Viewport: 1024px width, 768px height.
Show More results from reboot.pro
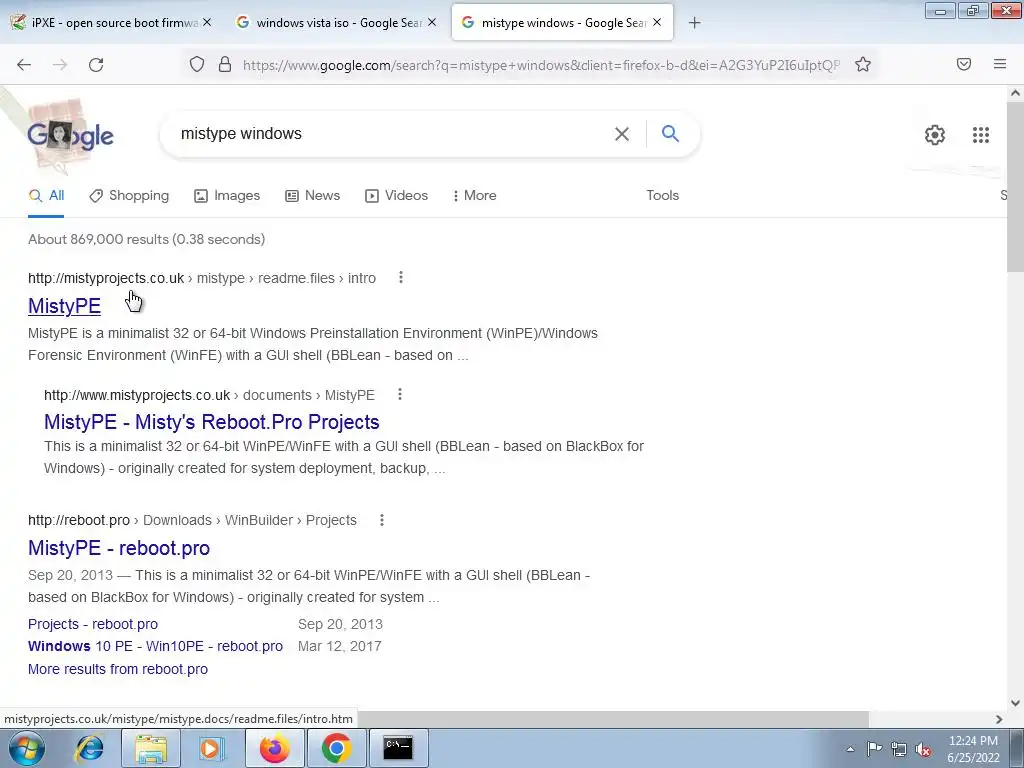[x=118, y=669]
